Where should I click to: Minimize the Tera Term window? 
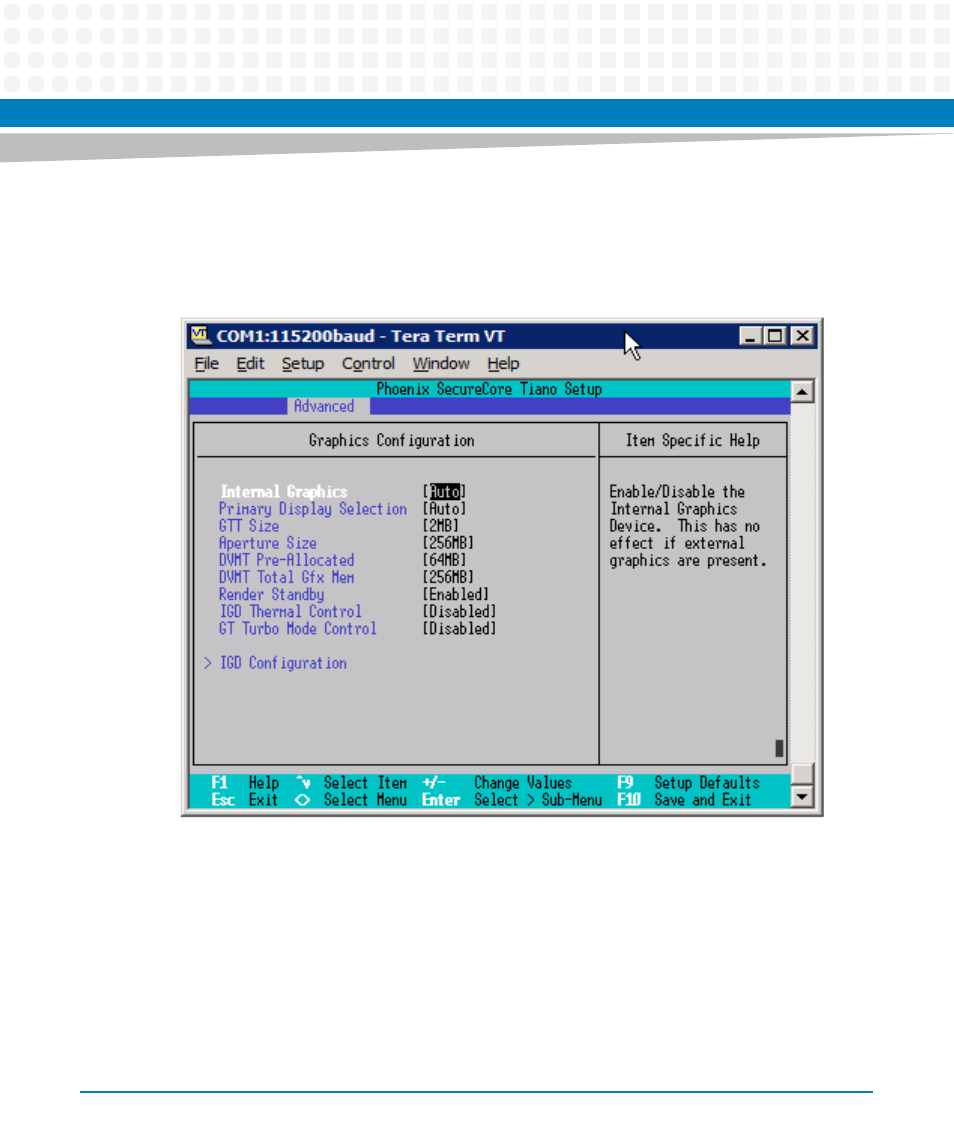click(750, 336)
